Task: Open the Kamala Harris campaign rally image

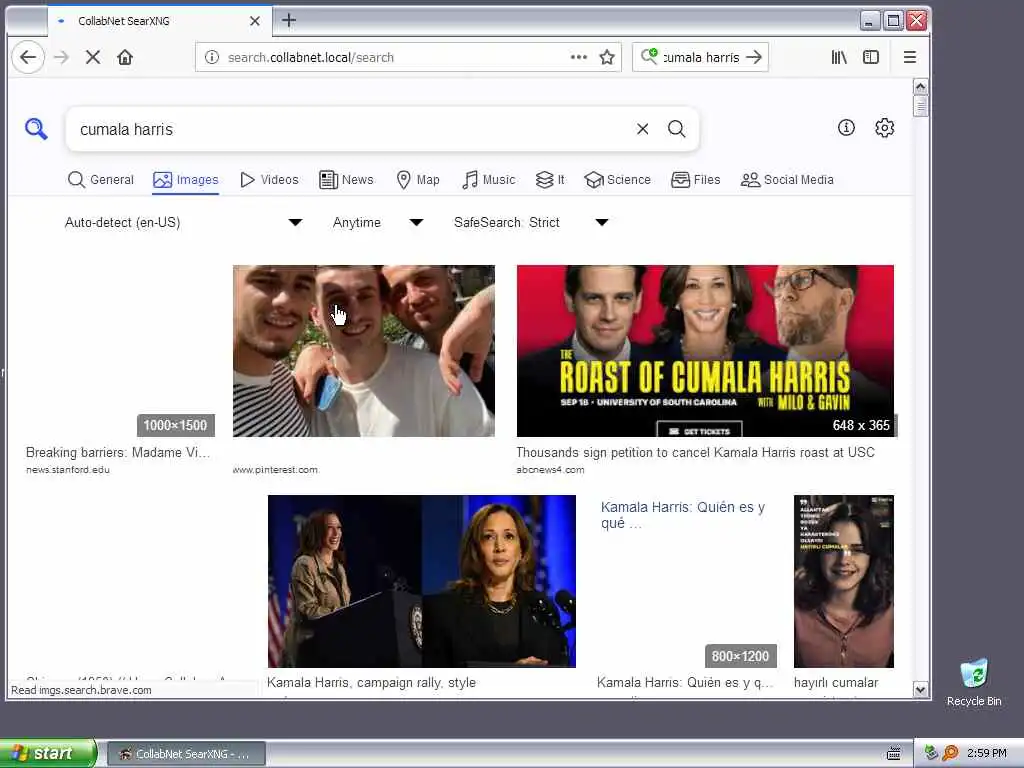Action: 422,581
